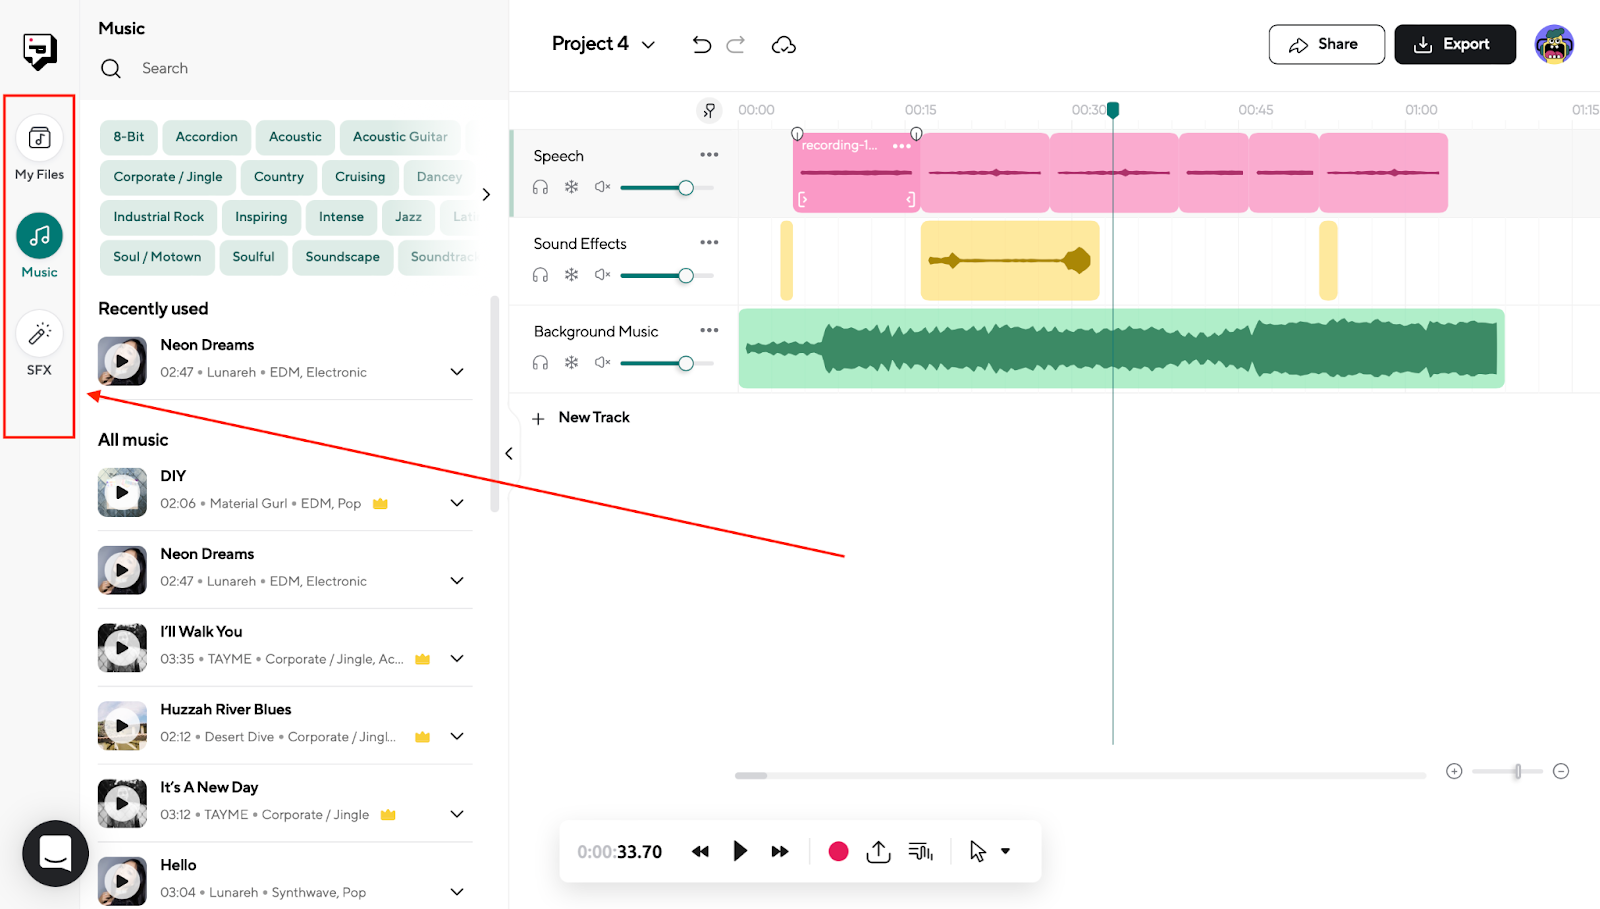
Task: Fast-forward with the skip-forward button
Action: pos(780,852)
